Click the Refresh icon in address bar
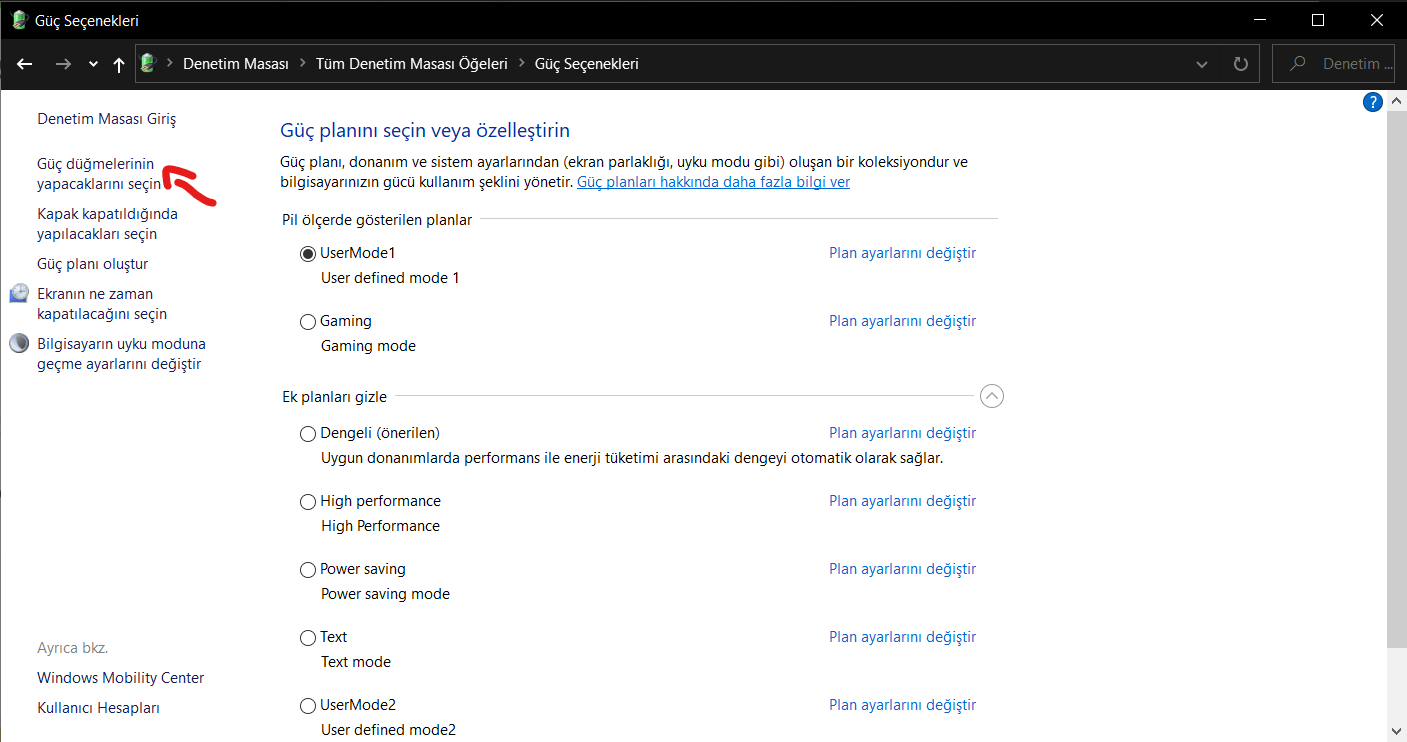The height and width of the screenshot is (742, 1407). pos(1241,64)
